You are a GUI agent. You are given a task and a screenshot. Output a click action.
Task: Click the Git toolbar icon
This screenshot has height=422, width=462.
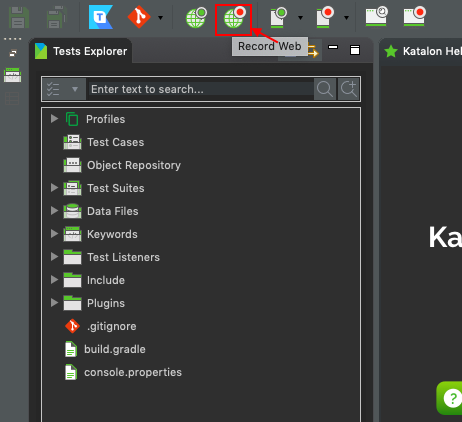[x=139, y=17]
